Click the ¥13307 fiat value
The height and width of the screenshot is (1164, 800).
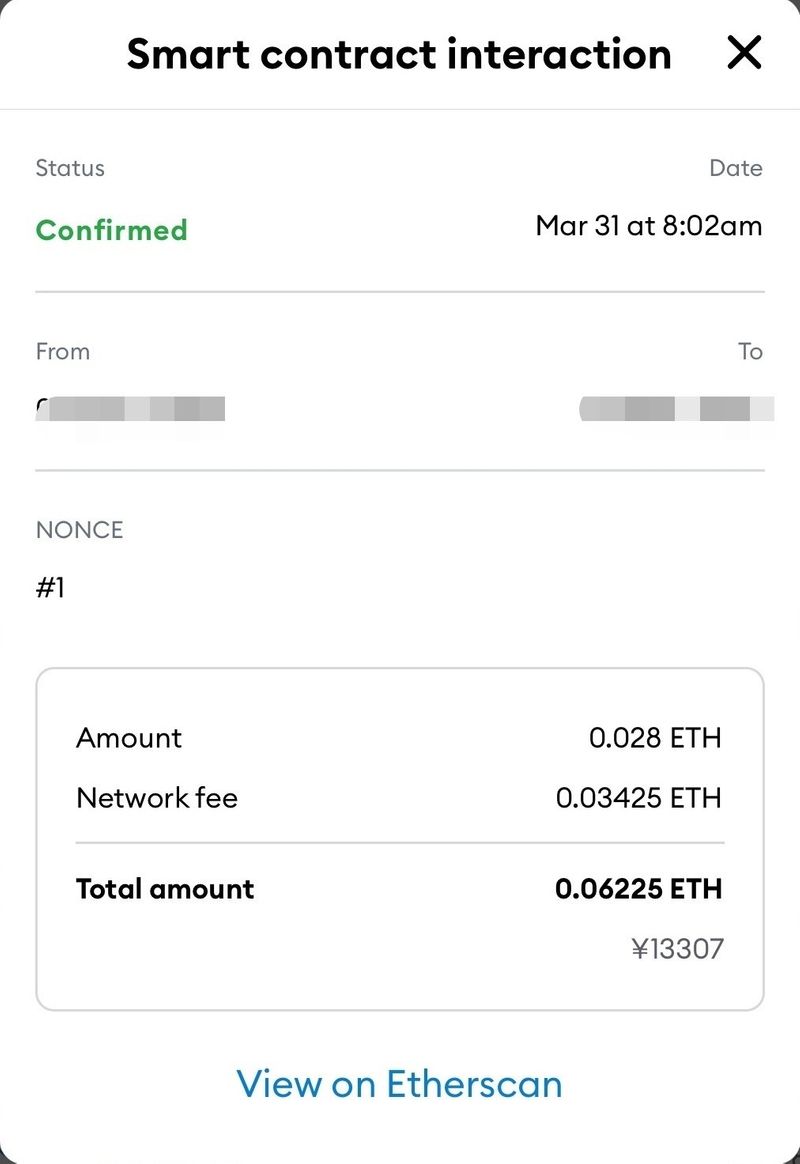point(676,948)
